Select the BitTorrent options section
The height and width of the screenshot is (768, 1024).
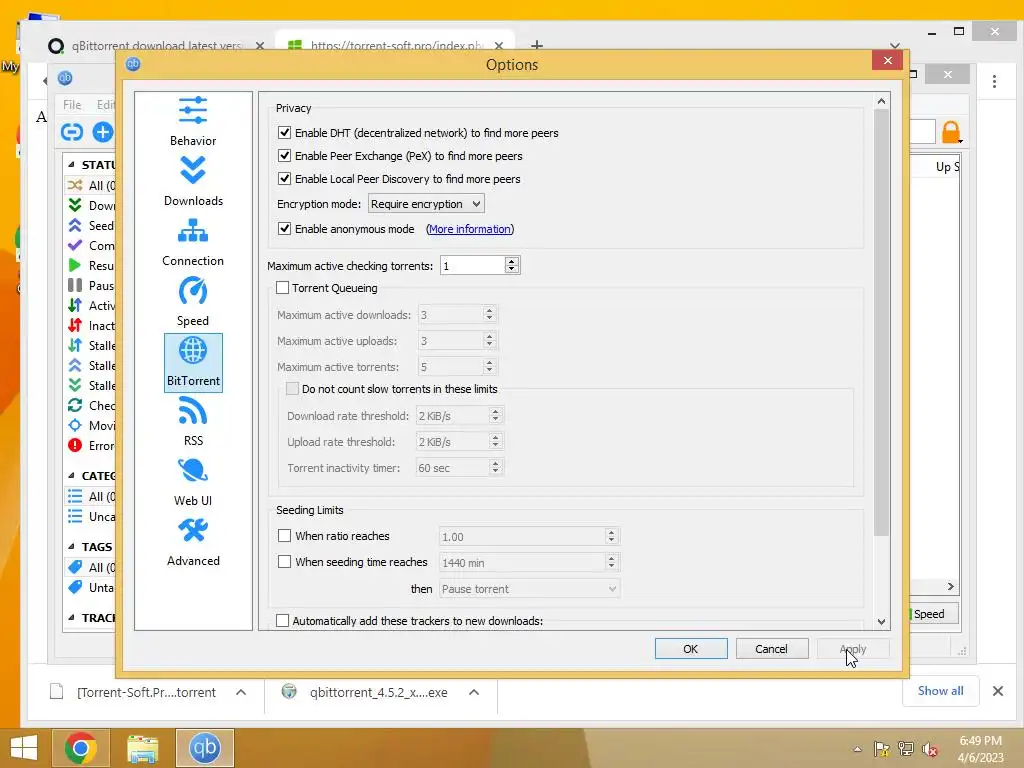coord(193,362)
